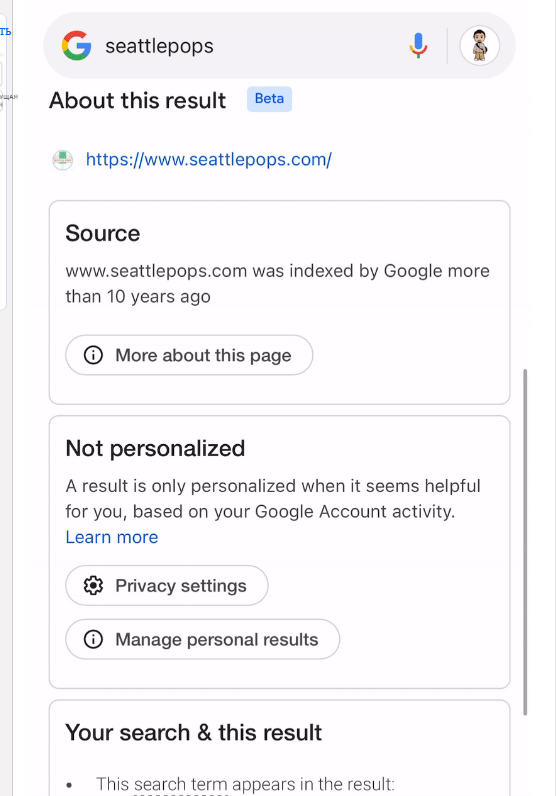Click the search box containing seattlepops
Screen dimensions: 558x796
(279, 46)
